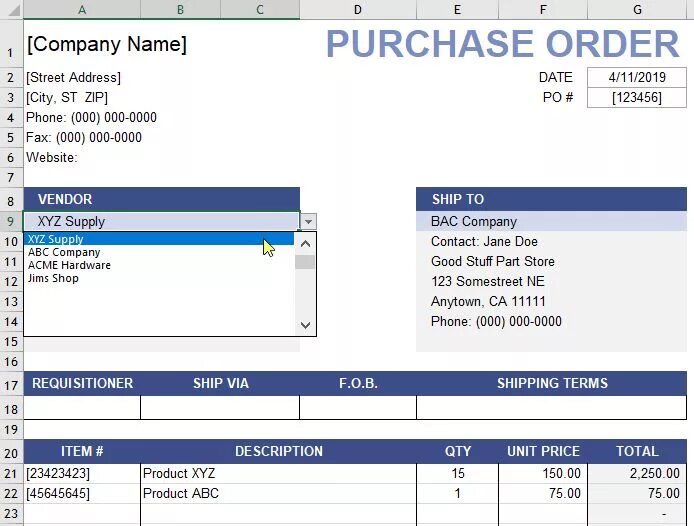Click the [City, ST ZIP] cell
This screenshot has height=526, width=694.
66,97
